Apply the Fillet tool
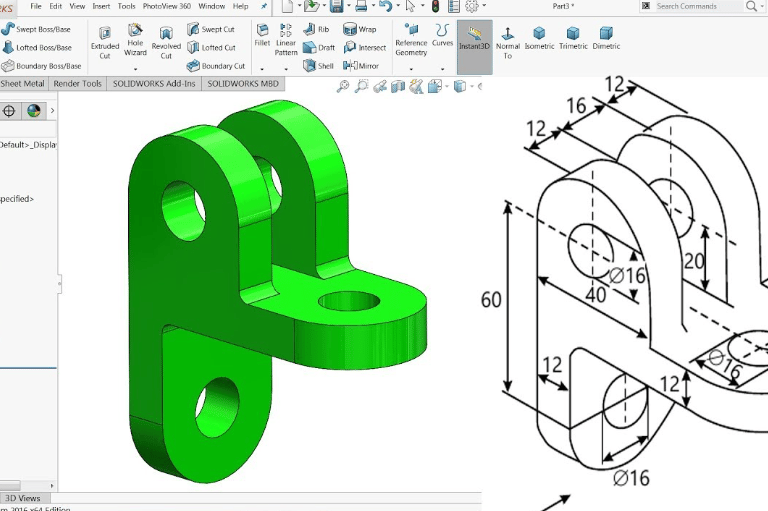 click(263, 35)
